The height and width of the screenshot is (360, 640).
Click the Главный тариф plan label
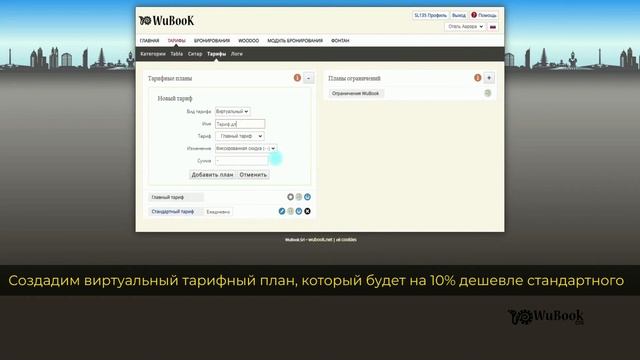click(x=176, y=197)
